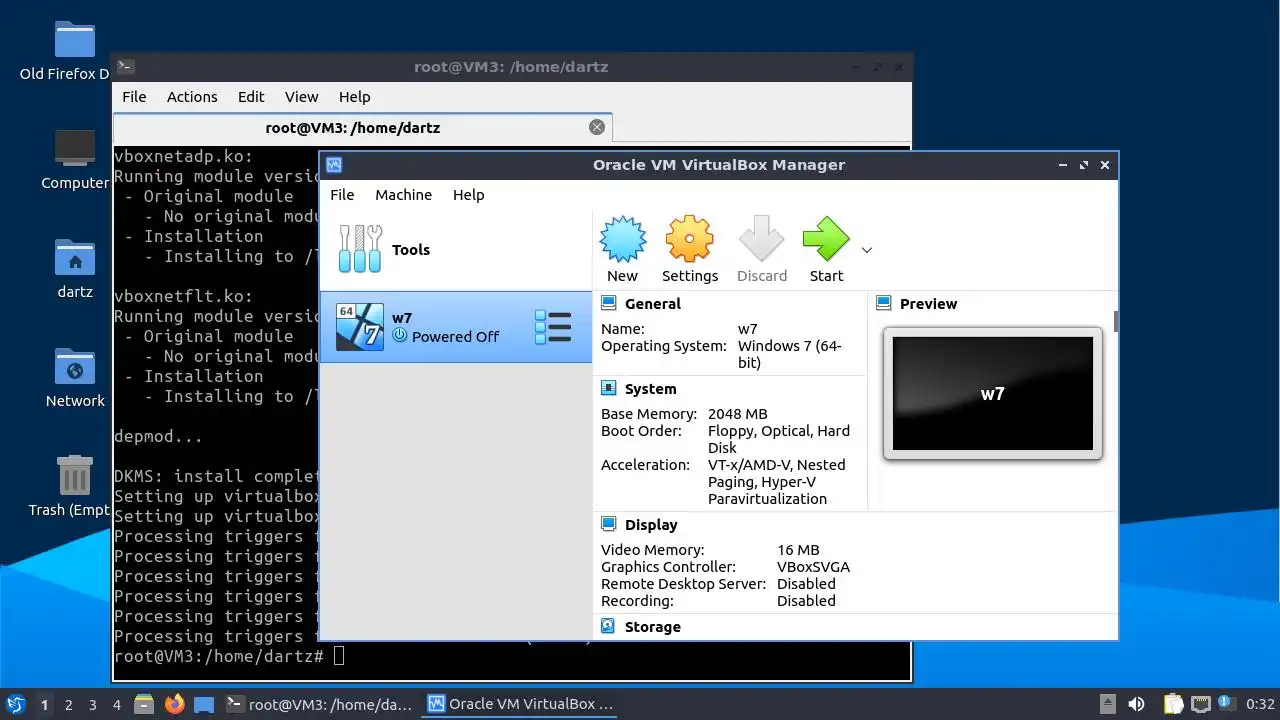
Task: Click the 'Base Memory: 2048 MB' value
Action: (x=738, y=414)
